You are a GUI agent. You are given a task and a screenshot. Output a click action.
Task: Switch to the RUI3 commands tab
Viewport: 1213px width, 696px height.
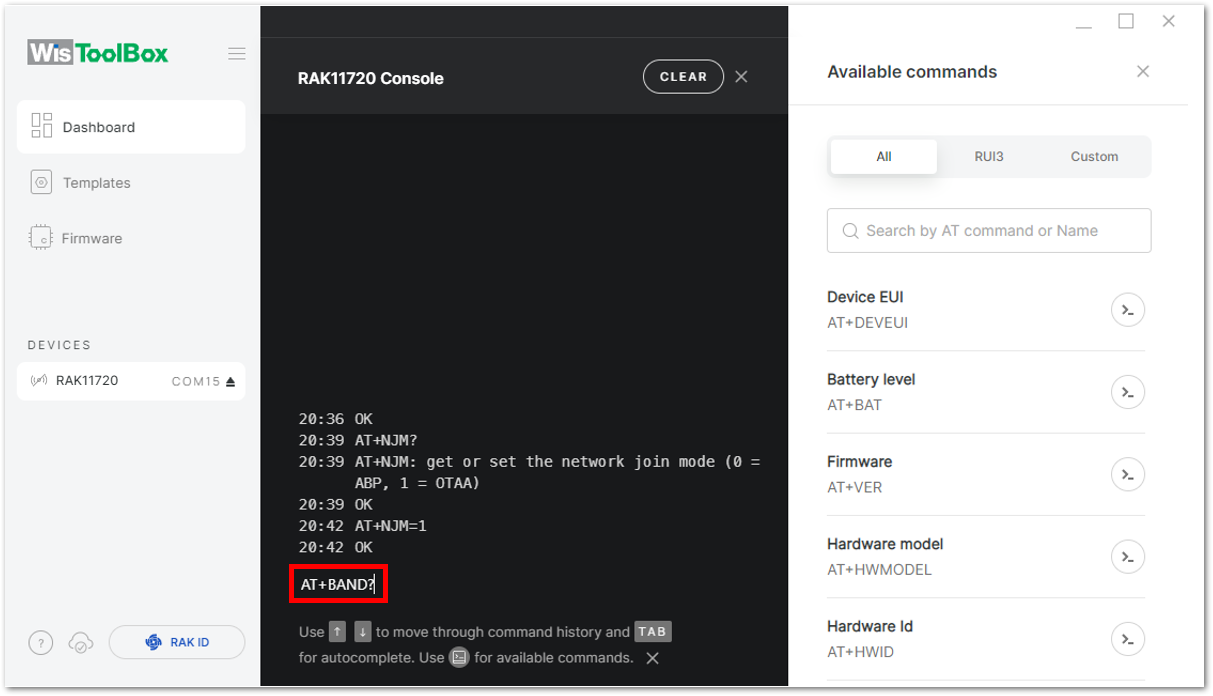click(x=989, y=157)
